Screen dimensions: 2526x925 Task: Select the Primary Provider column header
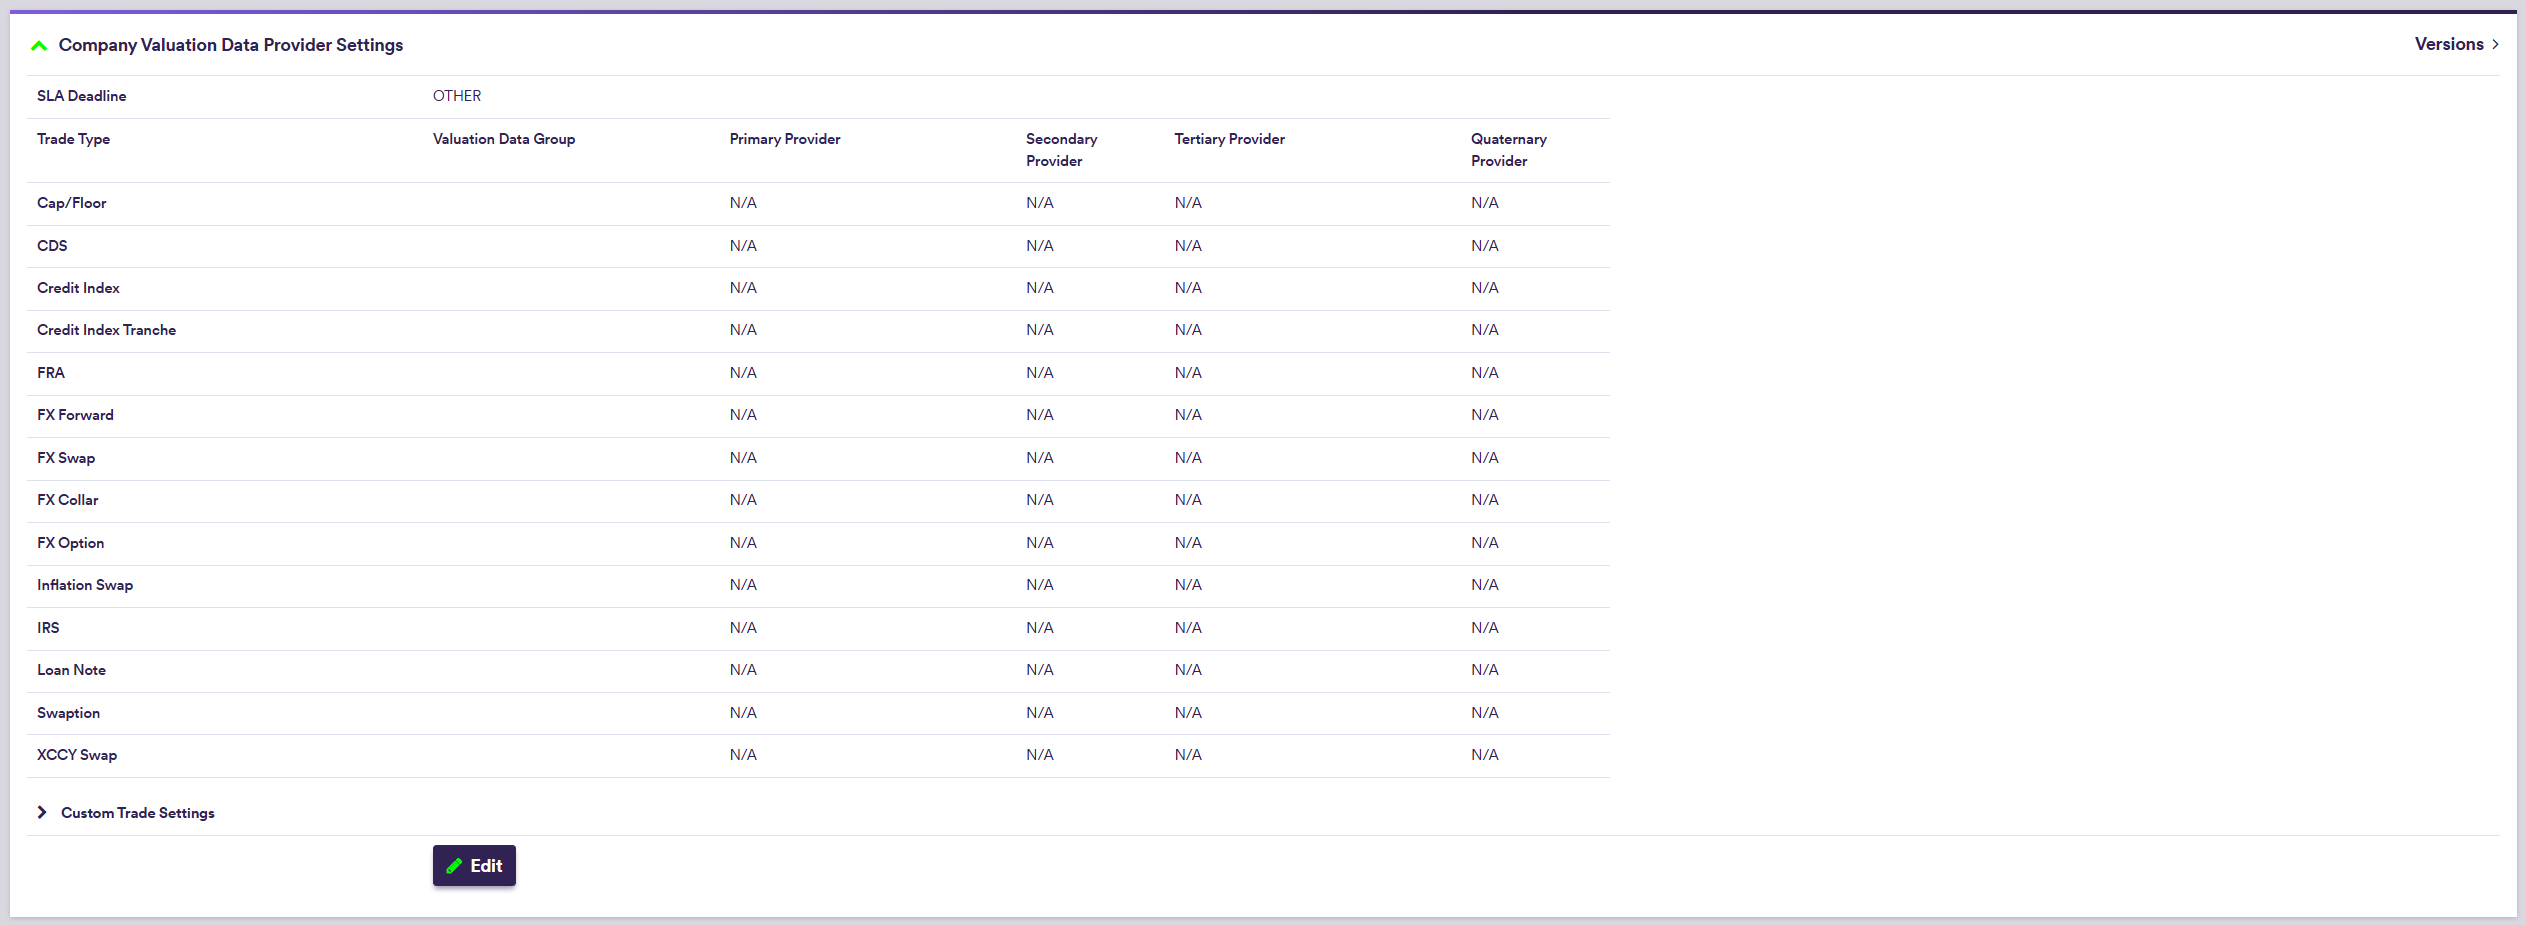point(784,139)
